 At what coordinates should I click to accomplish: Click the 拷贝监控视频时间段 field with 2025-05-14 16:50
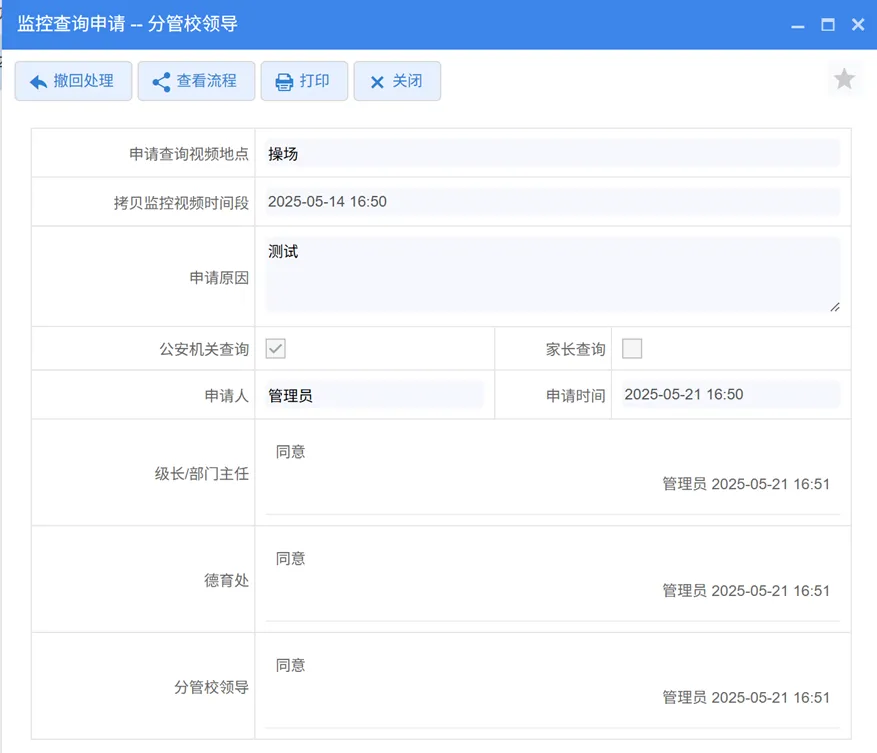[x=553, y=201]
